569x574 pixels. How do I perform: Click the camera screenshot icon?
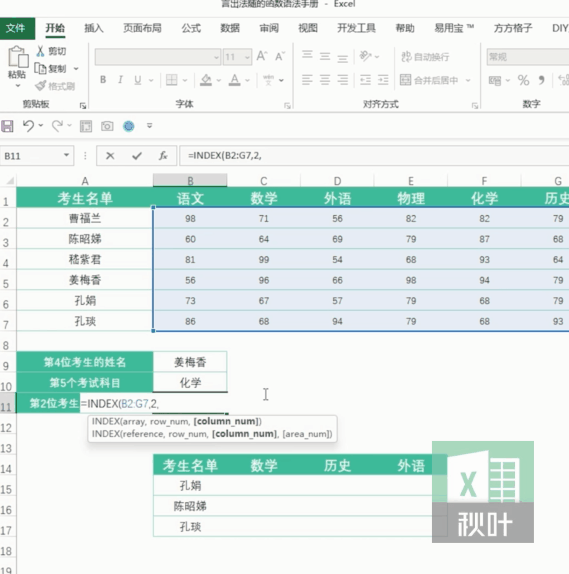pyautogui.click(x=107, y=126)
